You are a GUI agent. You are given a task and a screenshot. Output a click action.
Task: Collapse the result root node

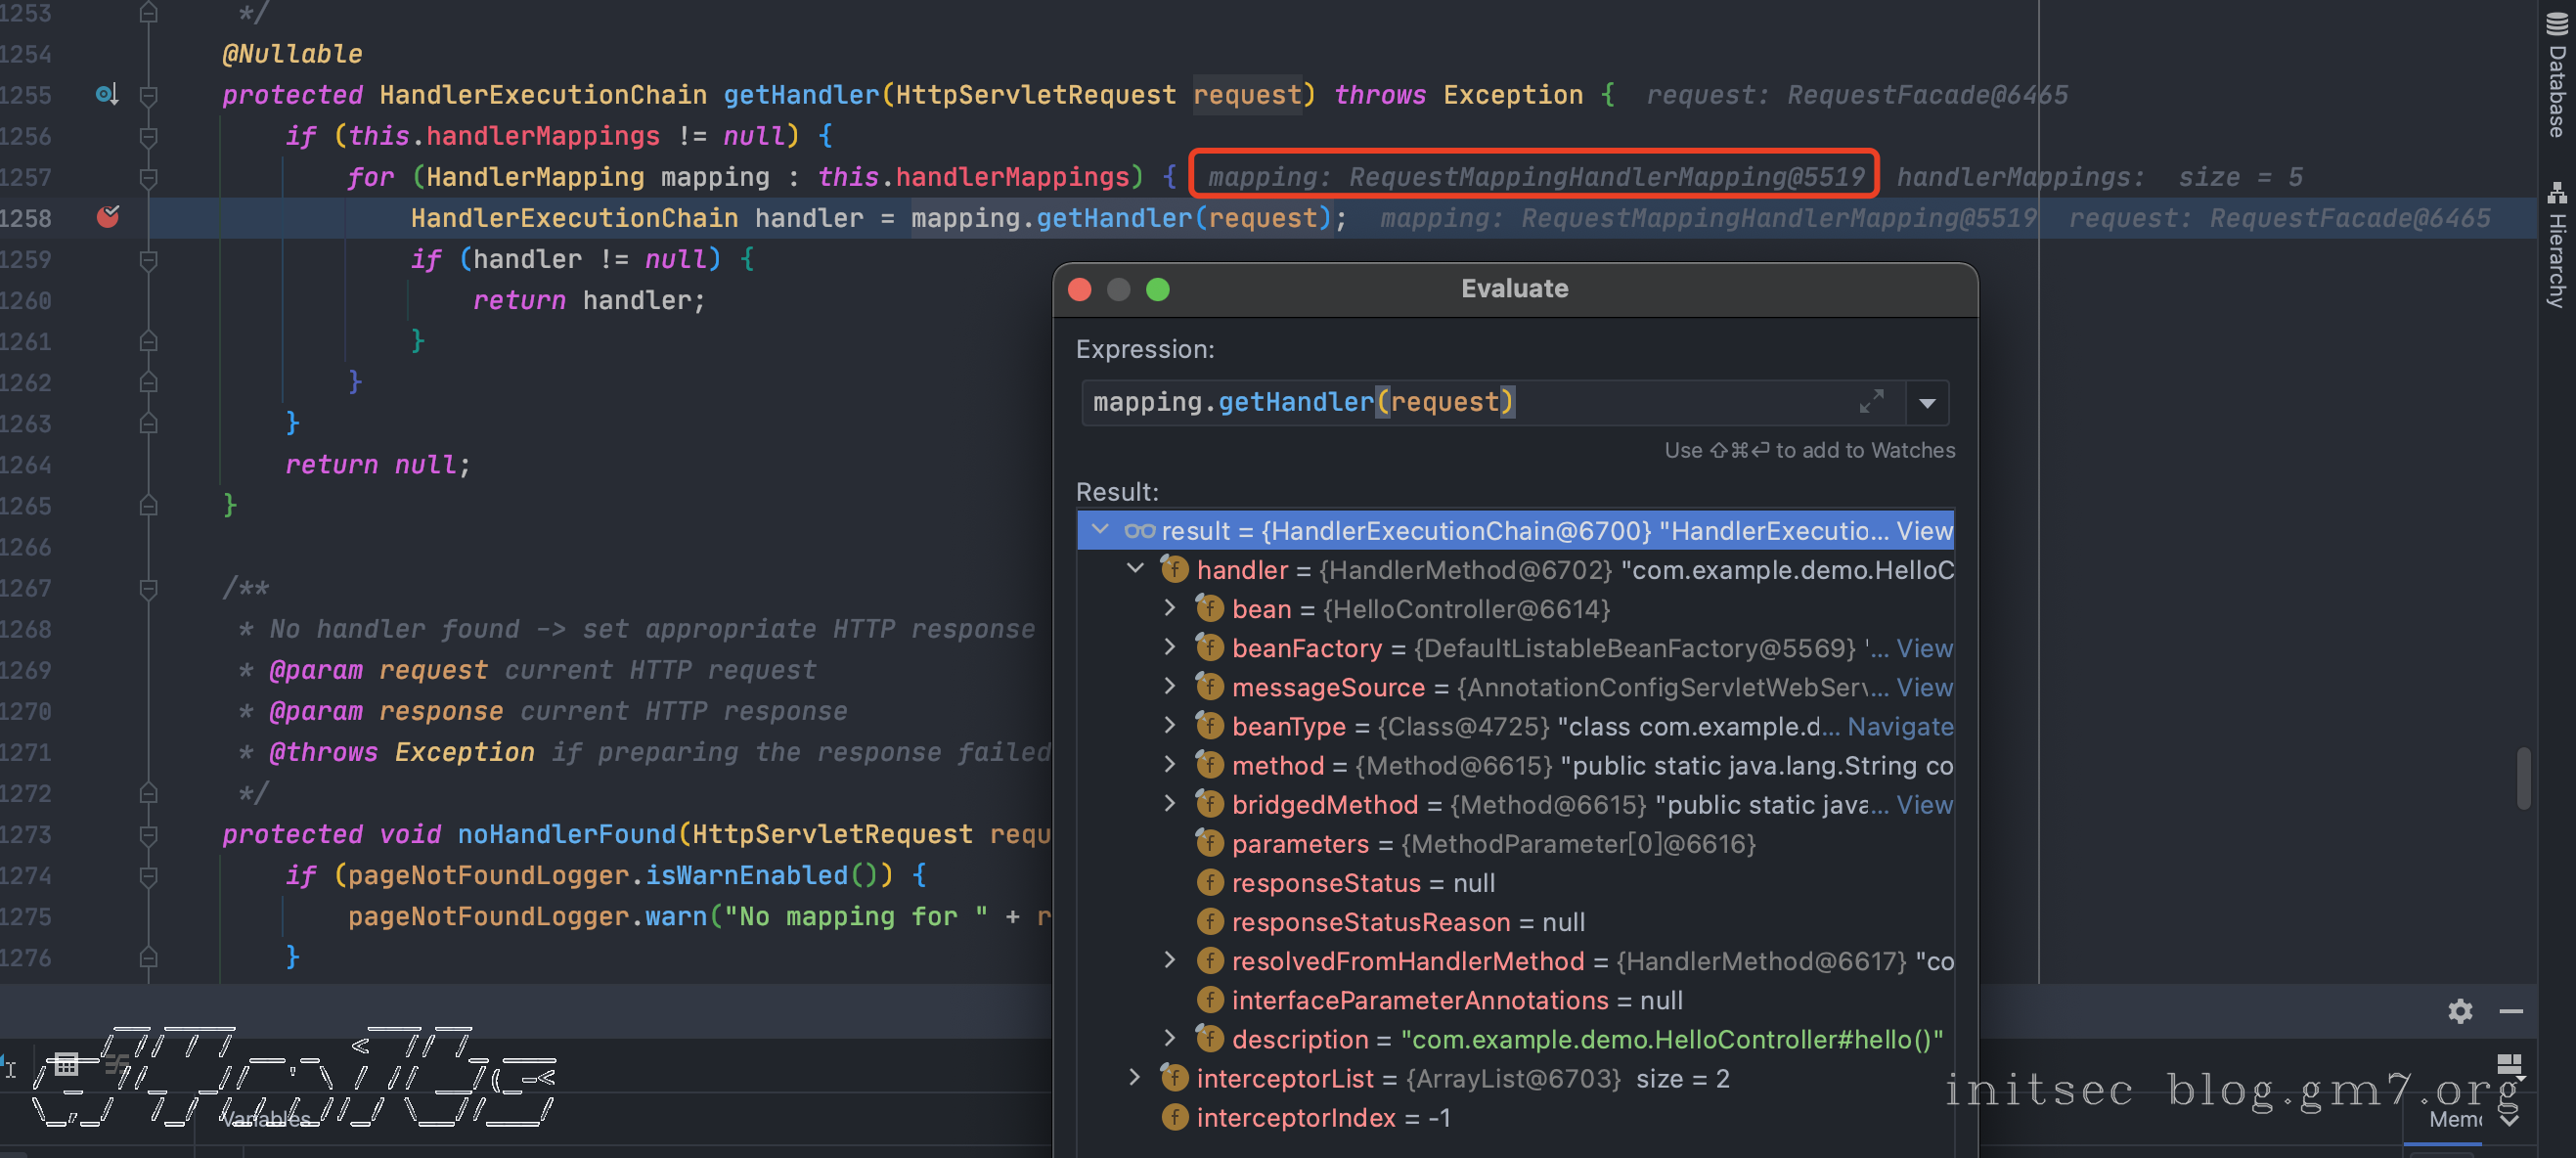1100,529
